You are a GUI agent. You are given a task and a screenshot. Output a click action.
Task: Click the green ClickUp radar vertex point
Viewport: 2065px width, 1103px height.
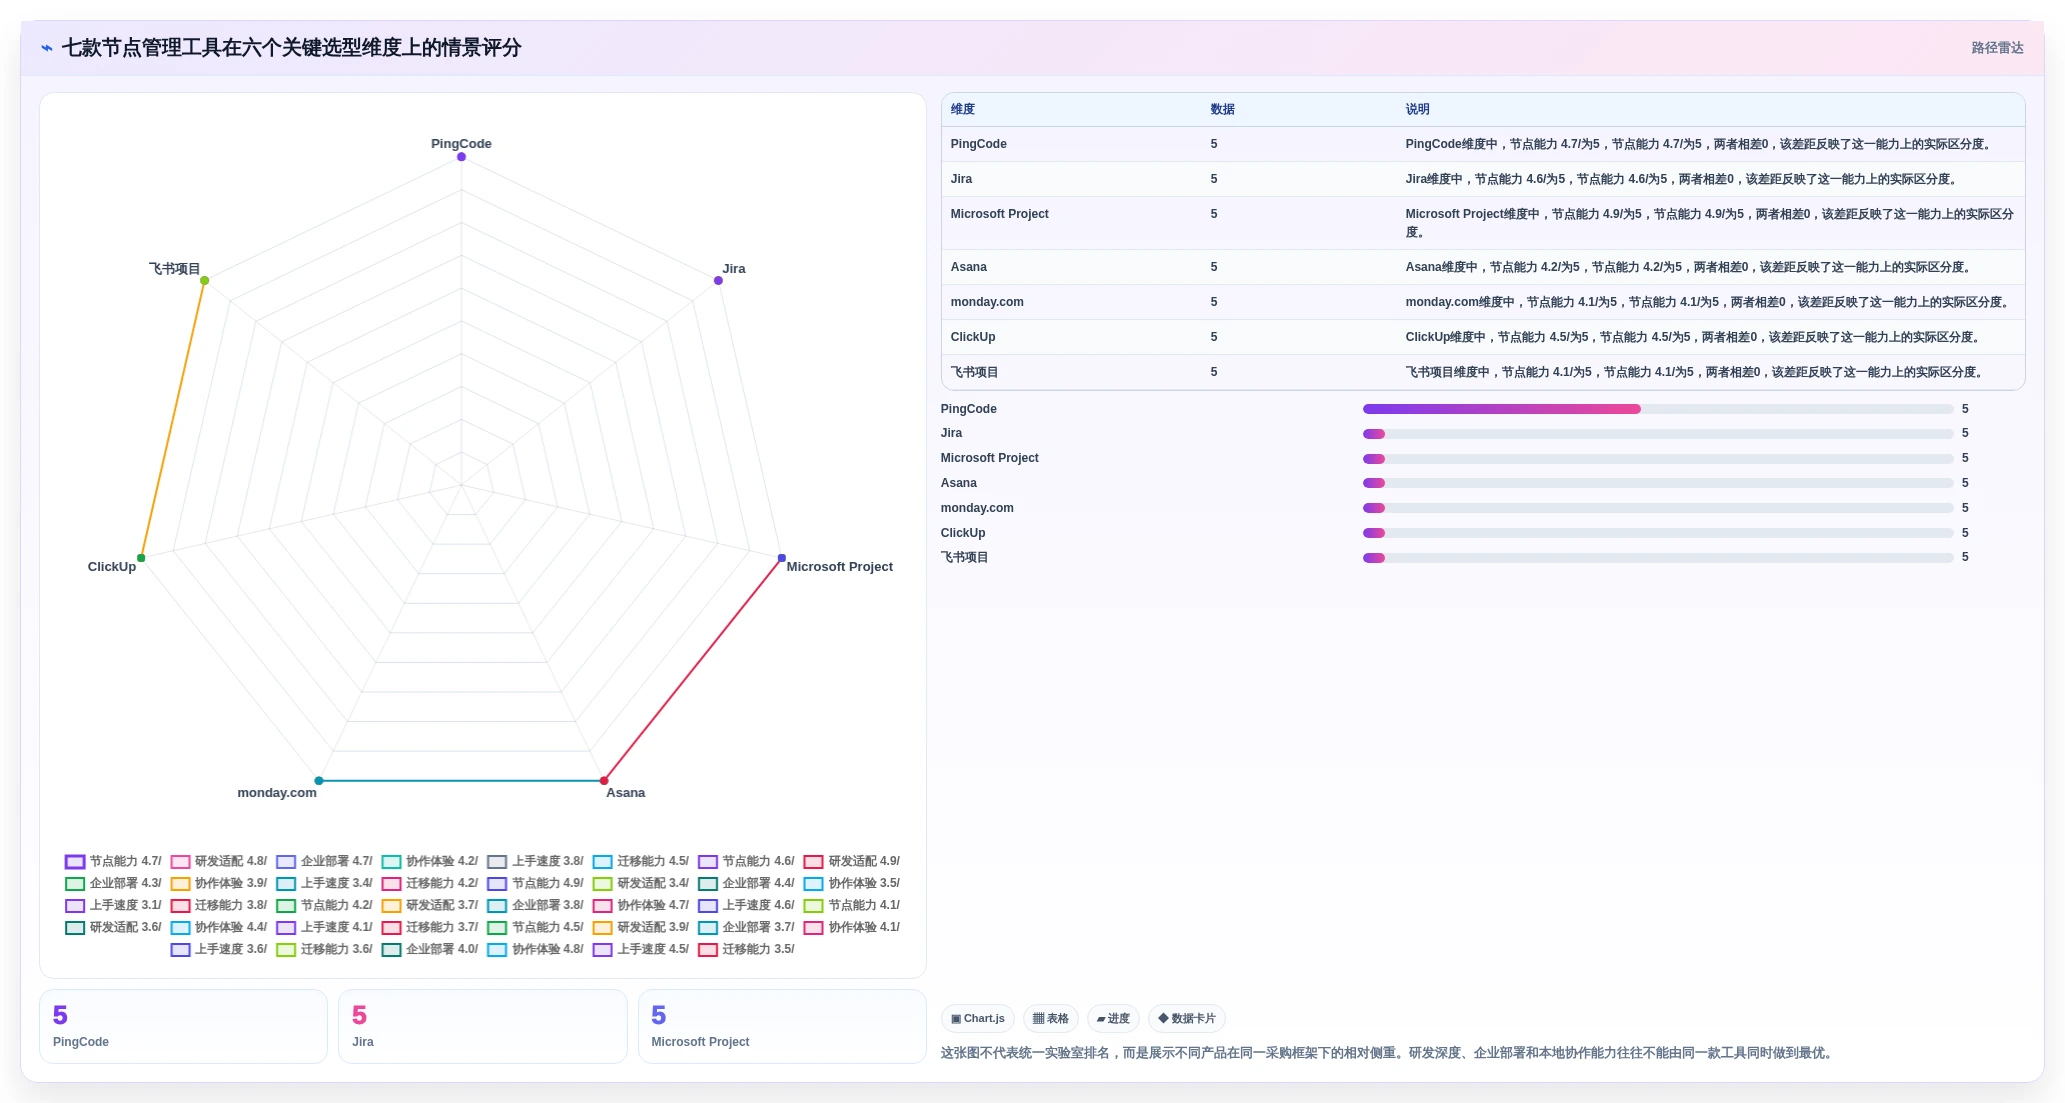click(x=141, y=558)
